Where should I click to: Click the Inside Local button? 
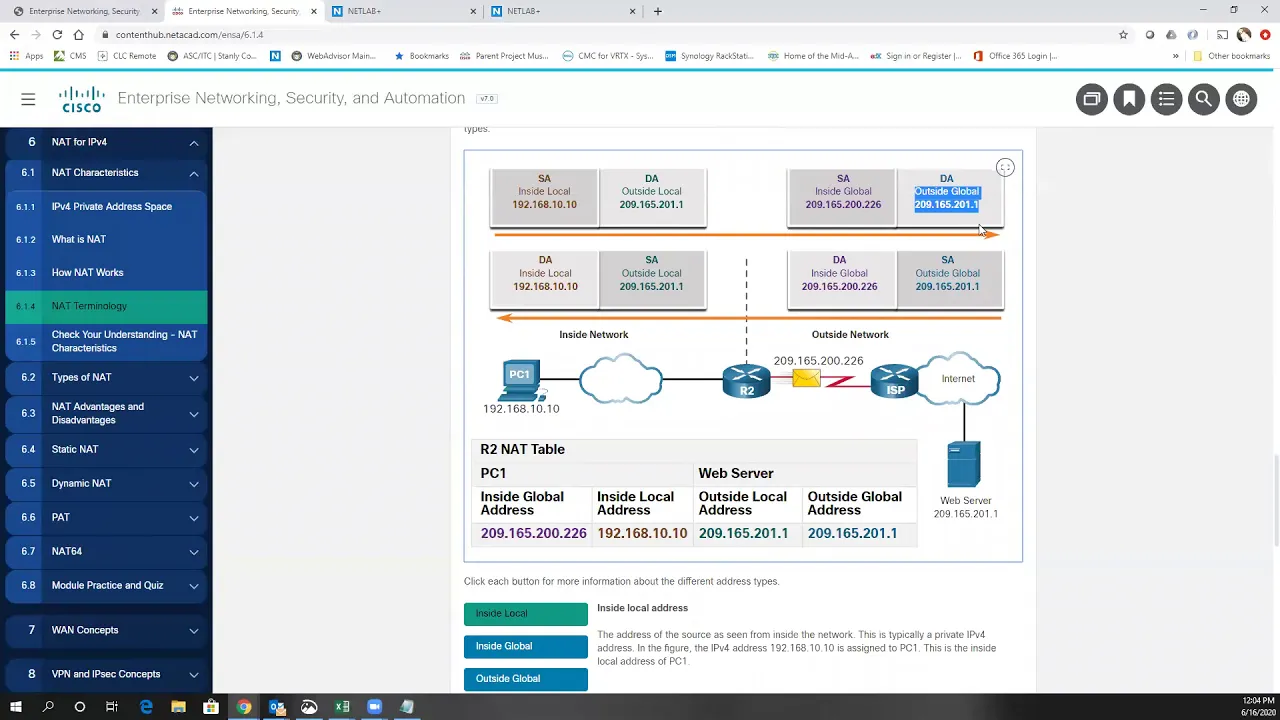526,614
